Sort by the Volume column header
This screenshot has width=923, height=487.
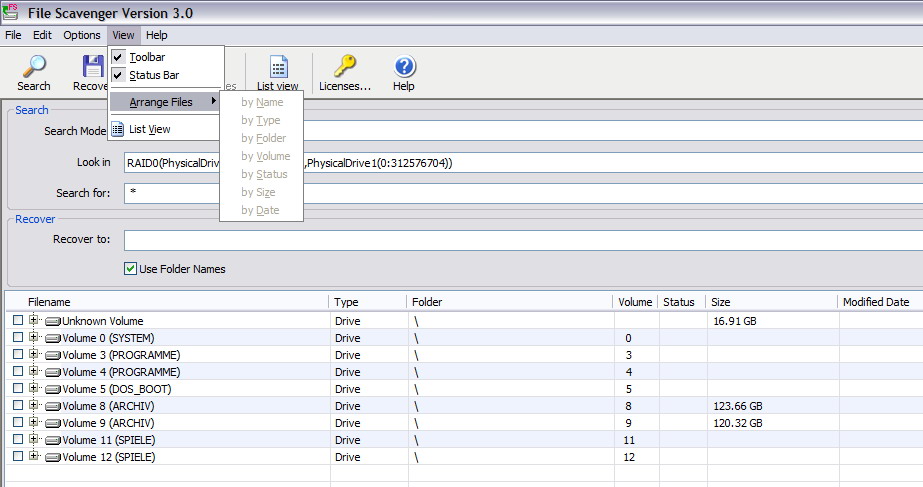635,302
